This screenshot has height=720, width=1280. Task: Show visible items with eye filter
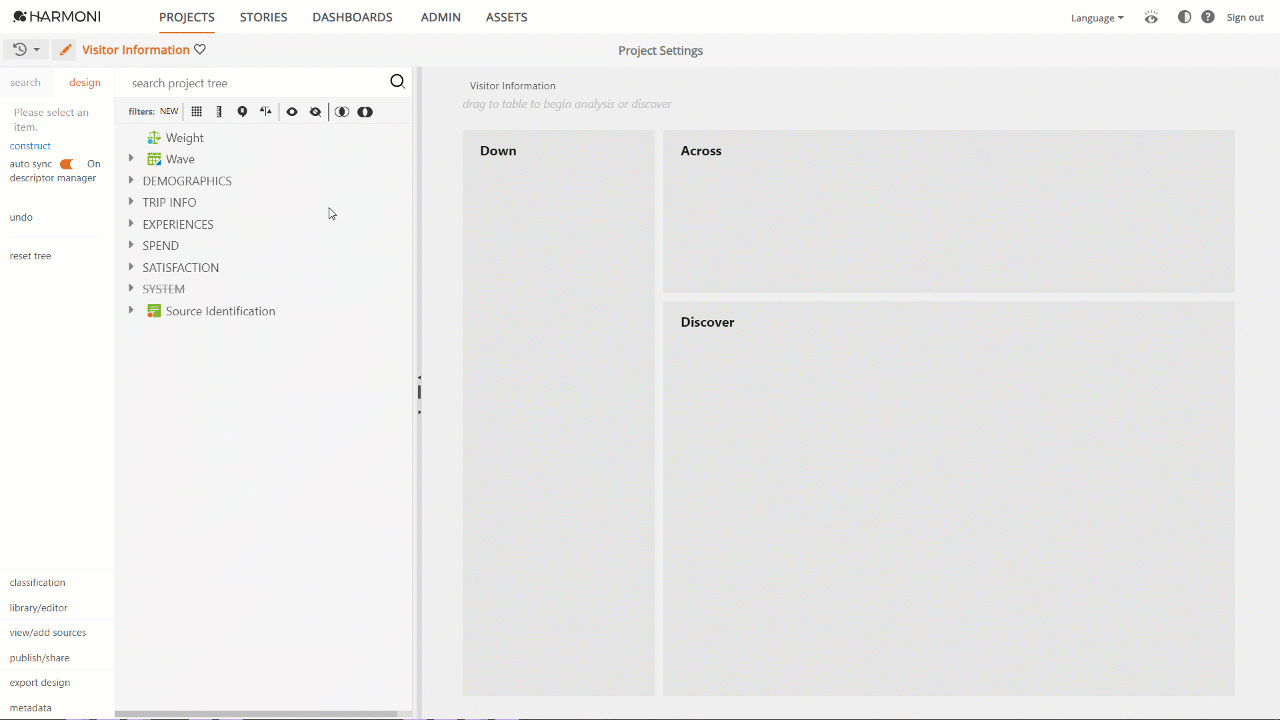coord(292,112)
